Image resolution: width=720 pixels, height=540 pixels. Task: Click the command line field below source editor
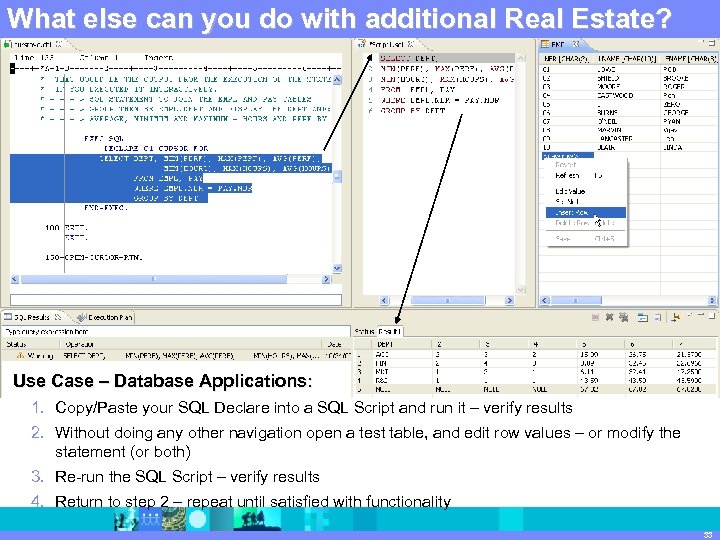pos(176,300)
